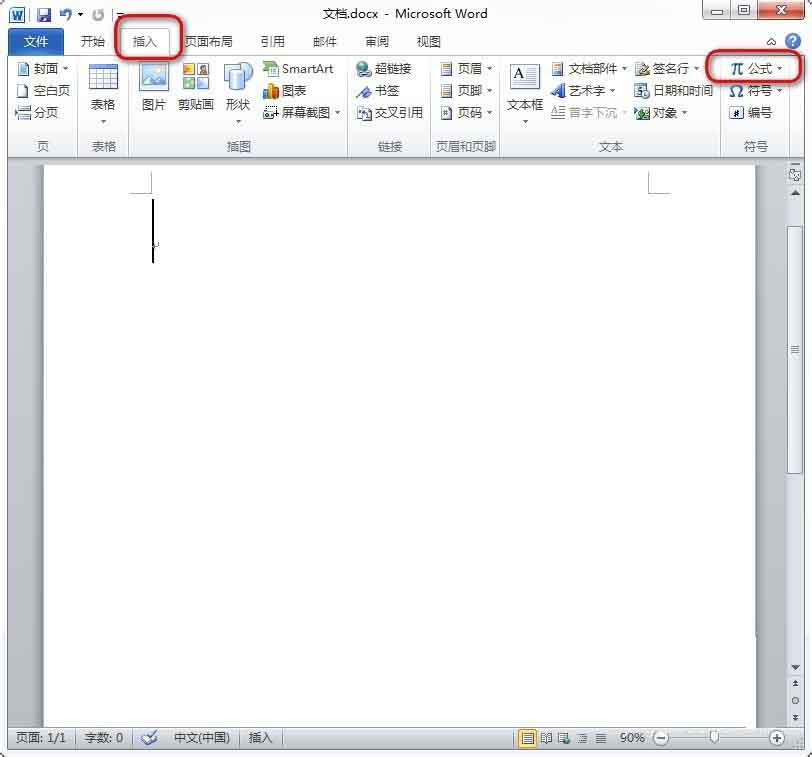Insert a text box (文本框)
The image size is (812, 757).
525,94
